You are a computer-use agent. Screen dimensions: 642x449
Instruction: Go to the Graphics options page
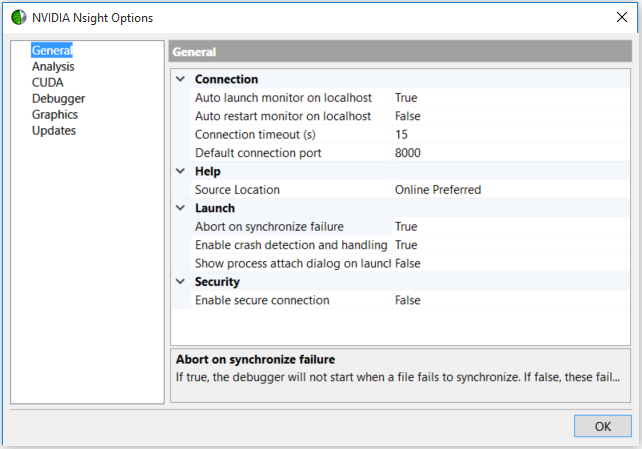pyautogui.click(x=55, y=114)
